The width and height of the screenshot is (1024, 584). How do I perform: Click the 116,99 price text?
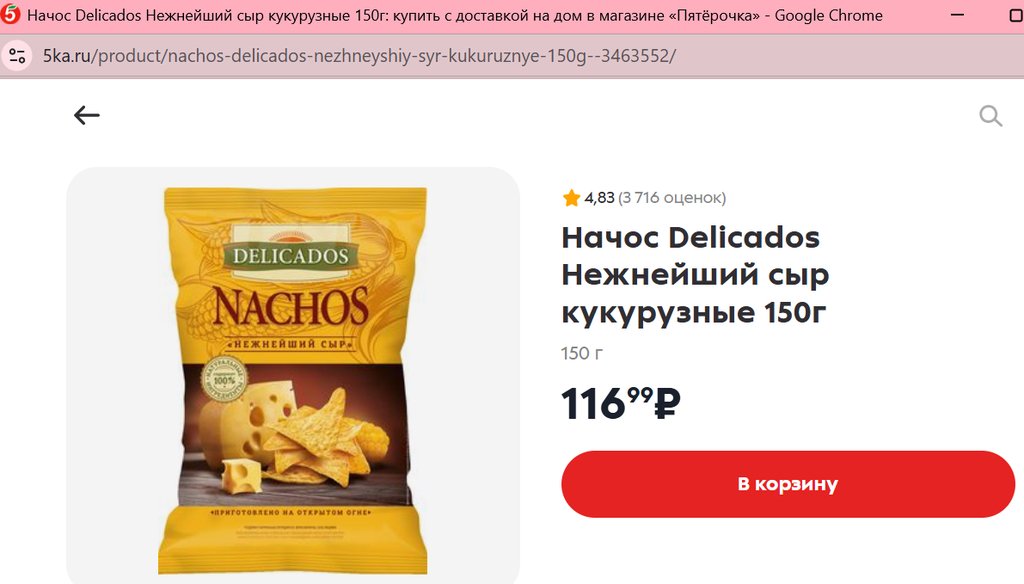pos(621,403)
